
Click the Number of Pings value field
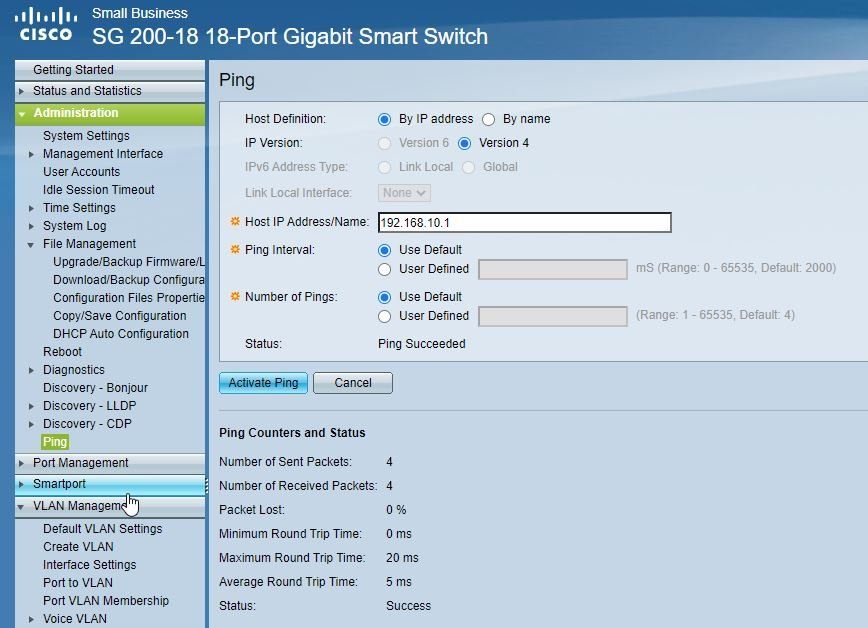(552, 316)
